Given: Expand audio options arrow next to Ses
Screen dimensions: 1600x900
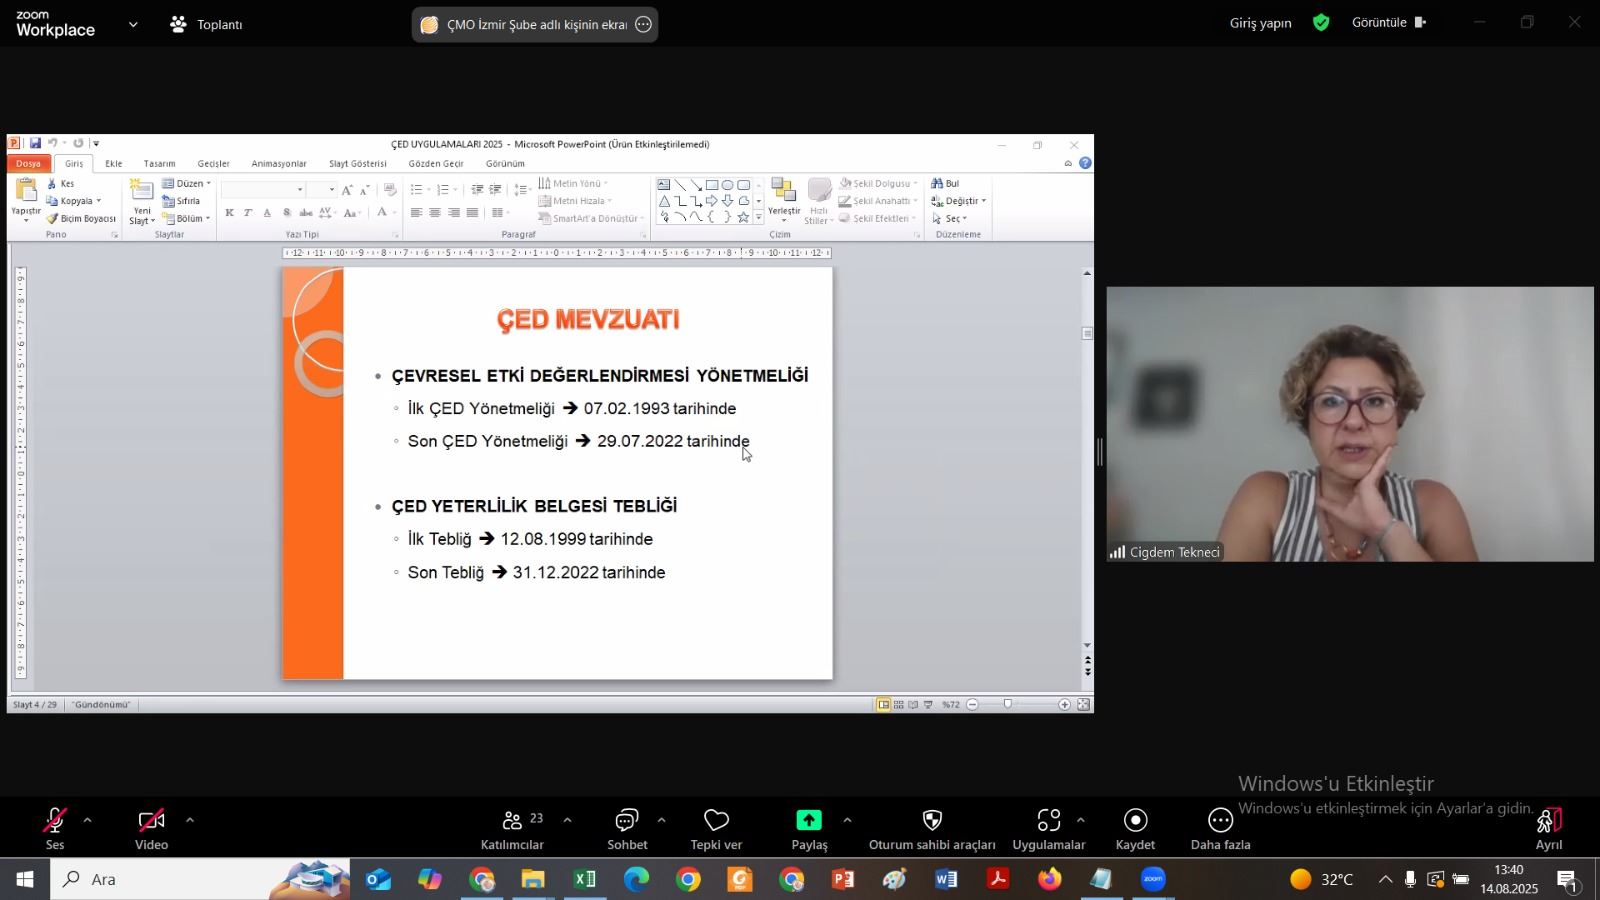Looking at the screenshot, I should (x=87, y=820).
